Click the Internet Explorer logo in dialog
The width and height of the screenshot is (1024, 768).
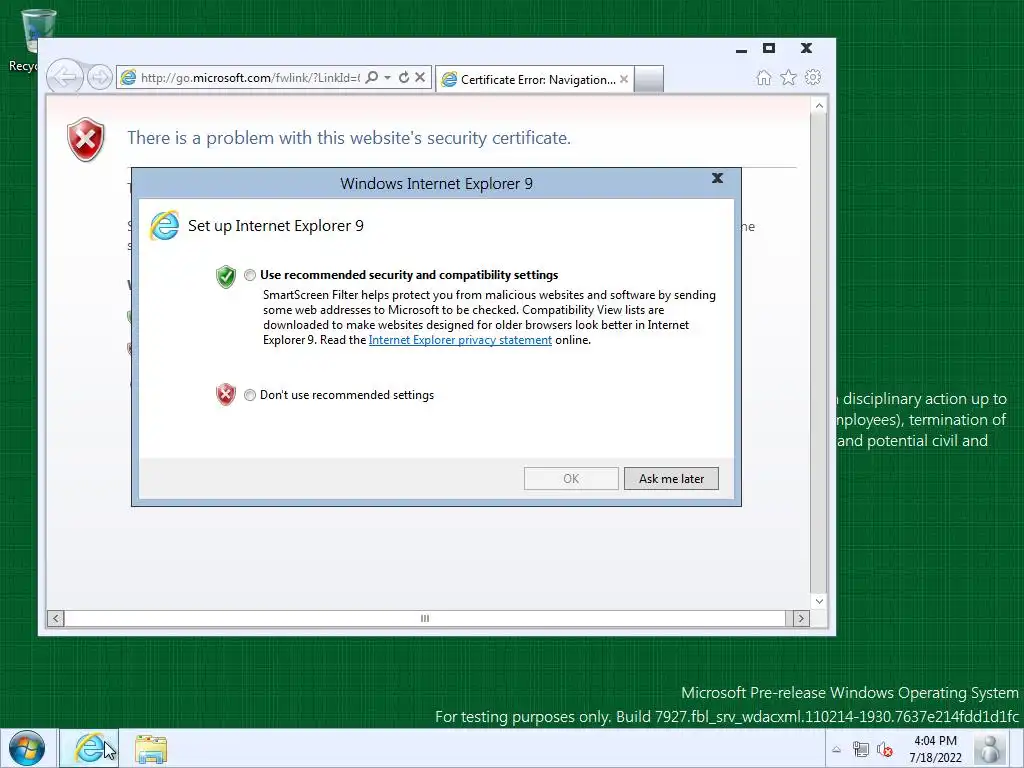(x=165, y=226)
